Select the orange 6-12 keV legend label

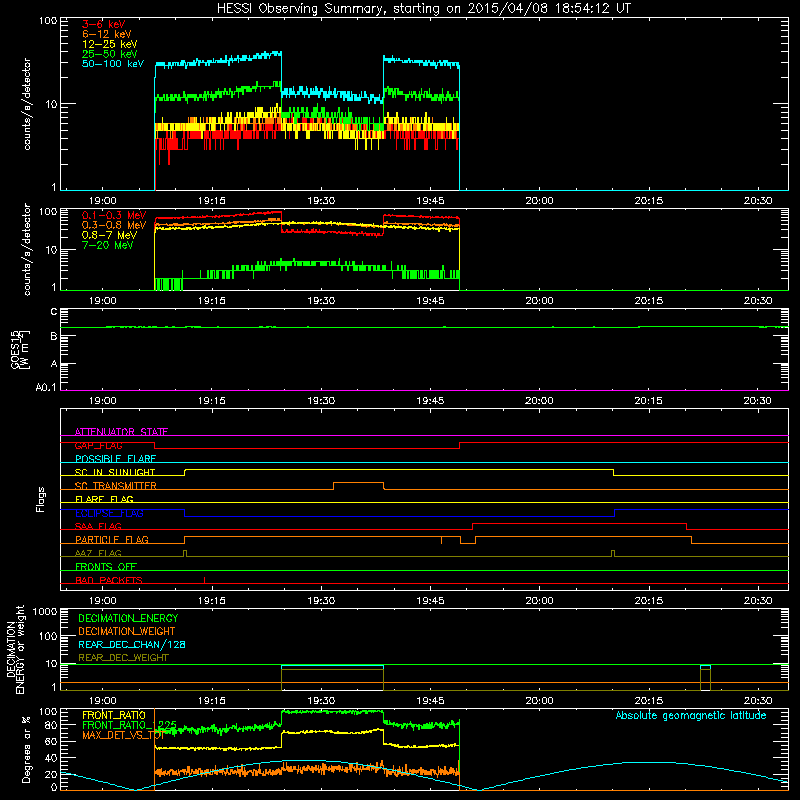click(x=106, y=34)
